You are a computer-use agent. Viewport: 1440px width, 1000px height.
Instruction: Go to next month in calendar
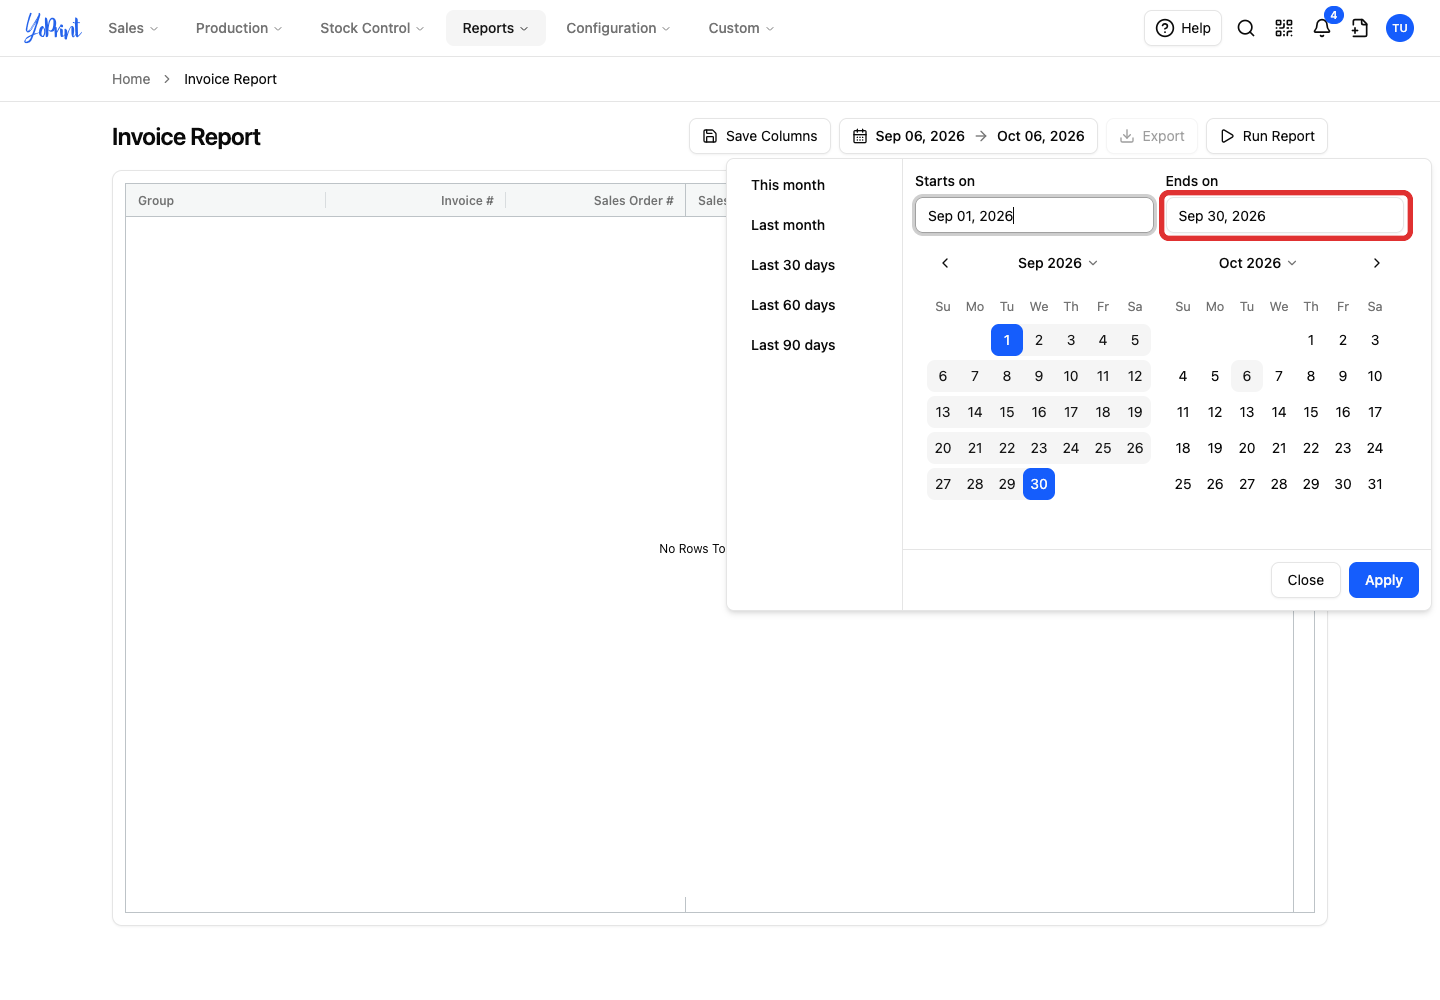tap(1377, 263)
